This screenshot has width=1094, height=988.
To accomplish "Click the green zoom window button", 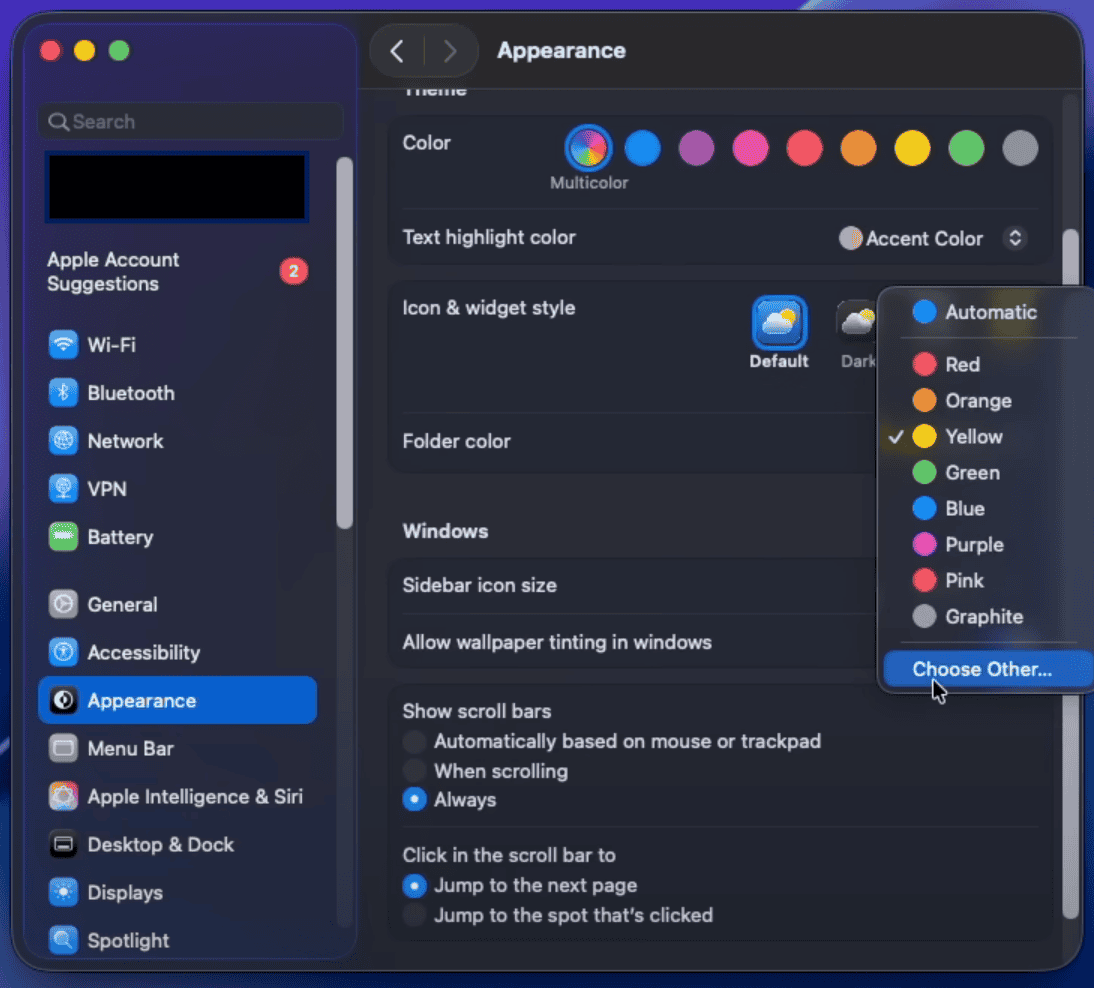I will pyautogui.click(x=119, y=51).
